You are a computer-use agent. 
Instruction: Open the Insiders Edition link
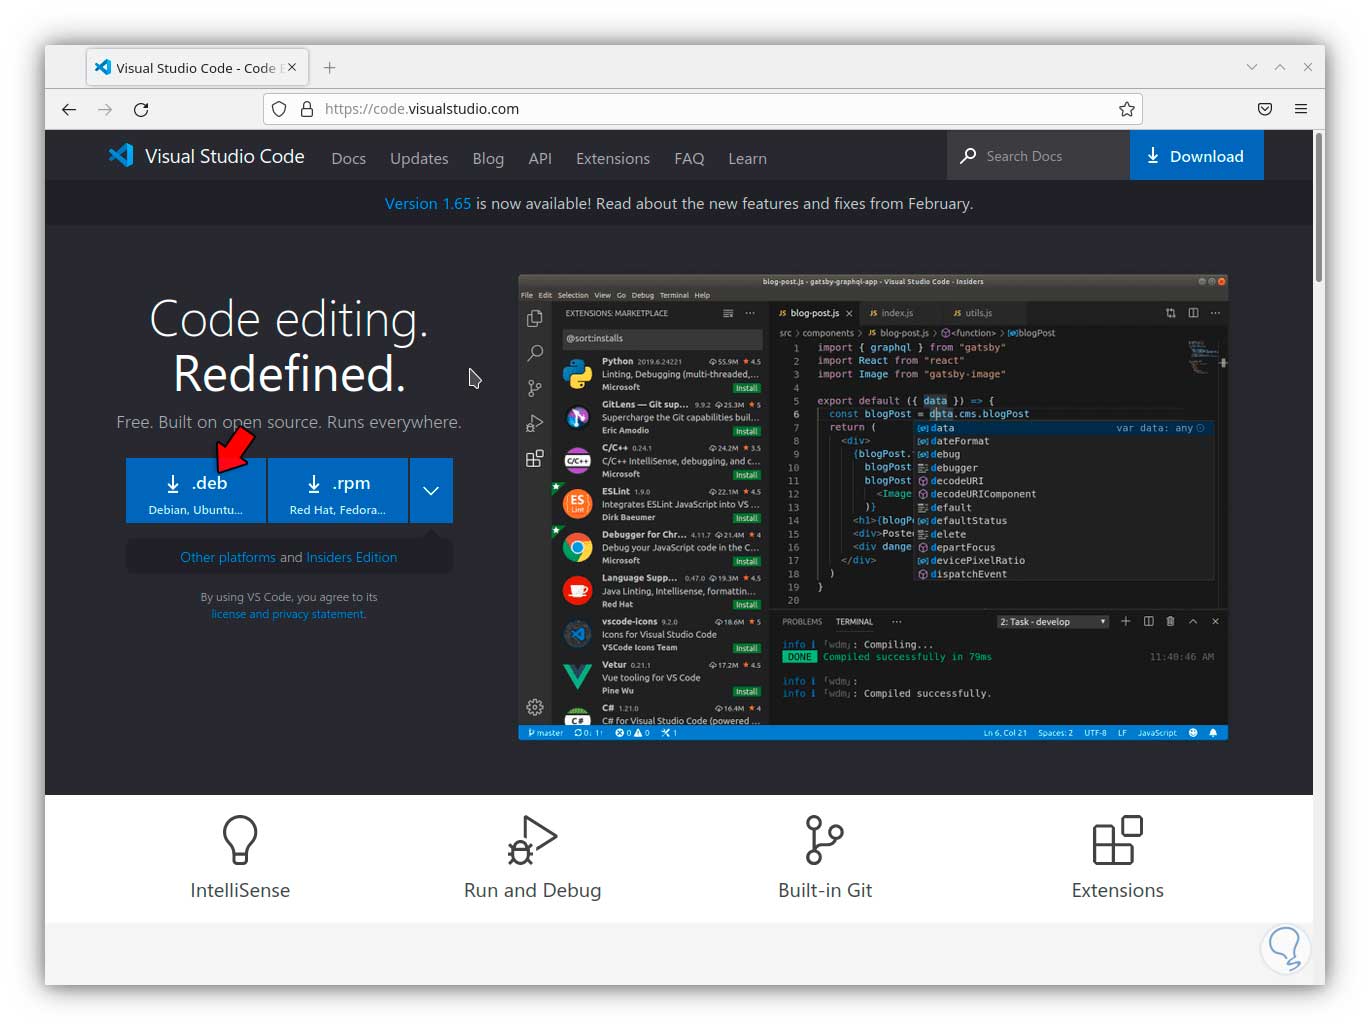point(351,557)
